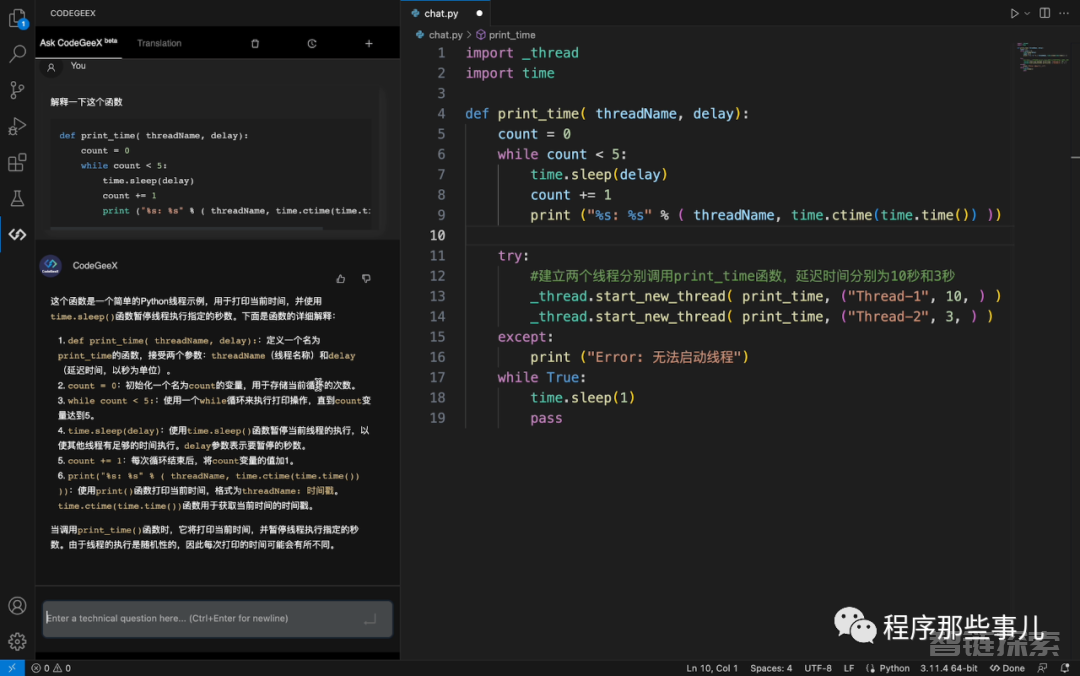
Task: Clear the chat with trash icon
Action: tap(255, 43)
